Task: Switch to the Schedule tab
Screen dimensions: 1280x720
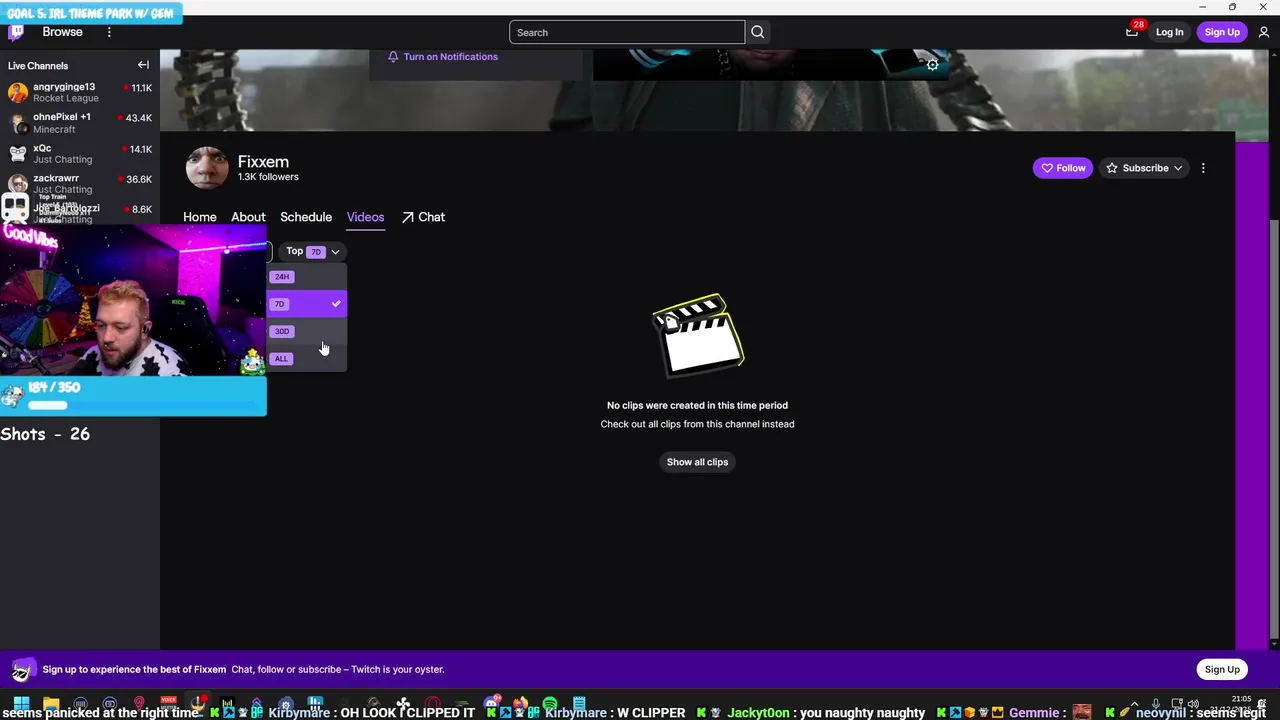Action: 306,217
